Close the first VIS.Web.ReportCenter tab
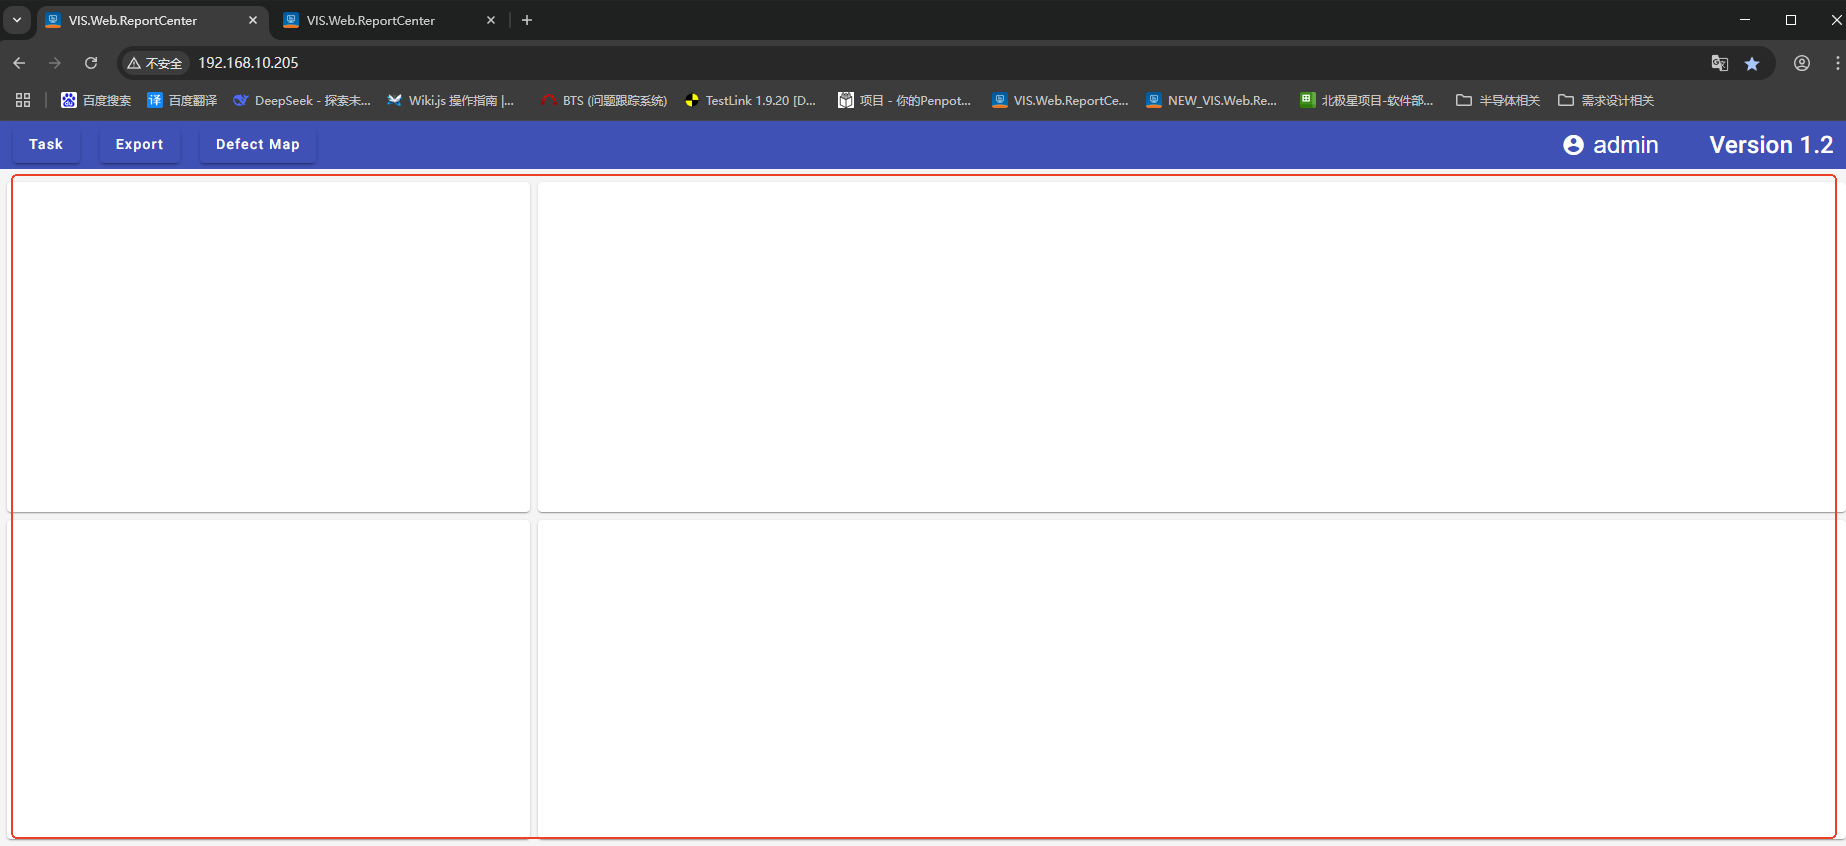 point(252,20)
